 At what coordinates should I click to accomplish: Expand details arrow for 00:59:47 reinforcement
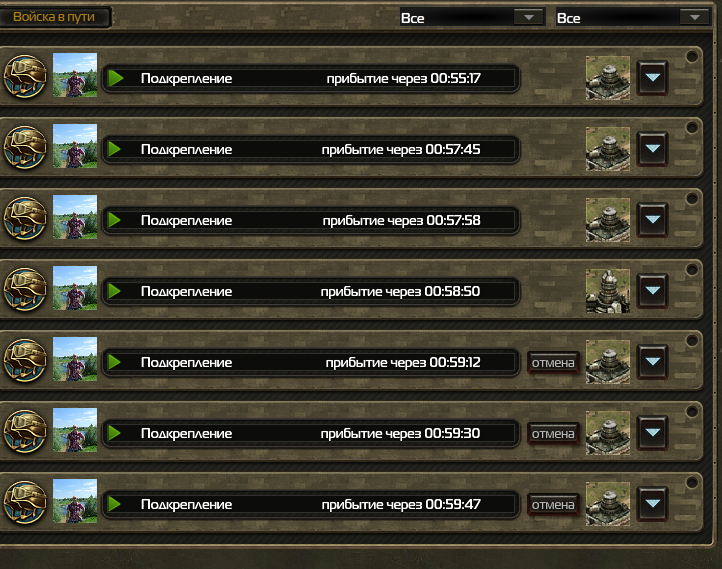652,504
